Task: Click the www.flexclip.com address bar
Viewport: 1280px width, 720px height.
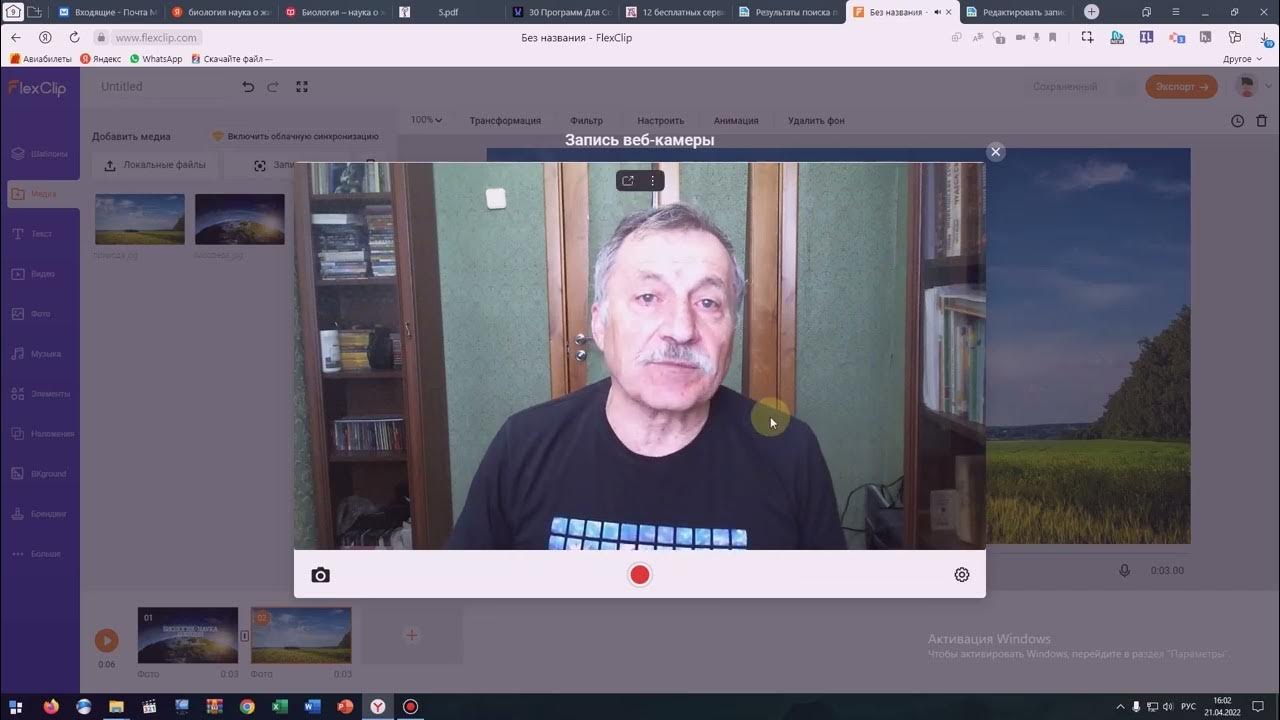Action: [x=156, y=37]
